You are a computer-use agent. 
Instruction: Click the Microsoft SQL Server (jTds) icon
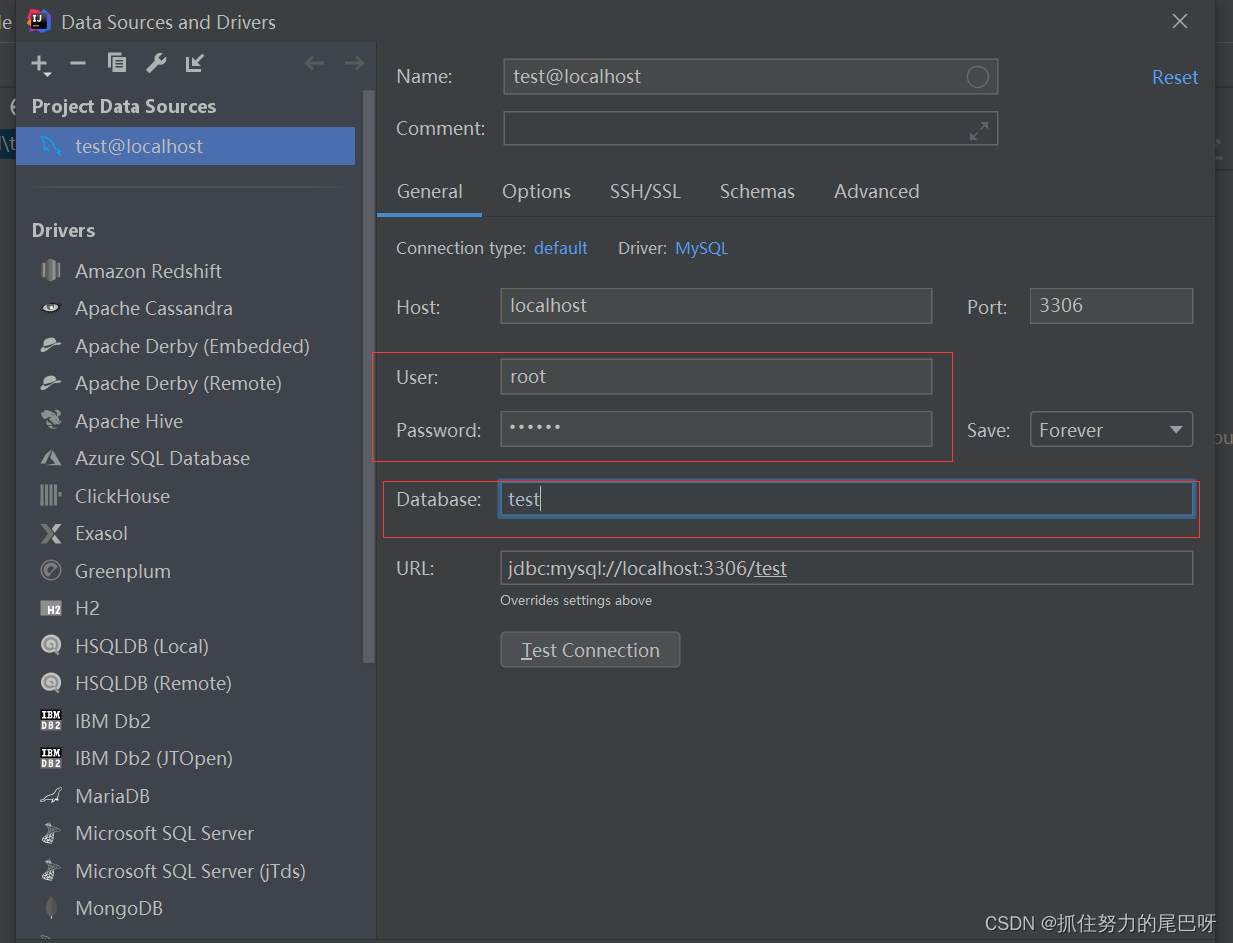pyautogui.click(x=51, y=871)
